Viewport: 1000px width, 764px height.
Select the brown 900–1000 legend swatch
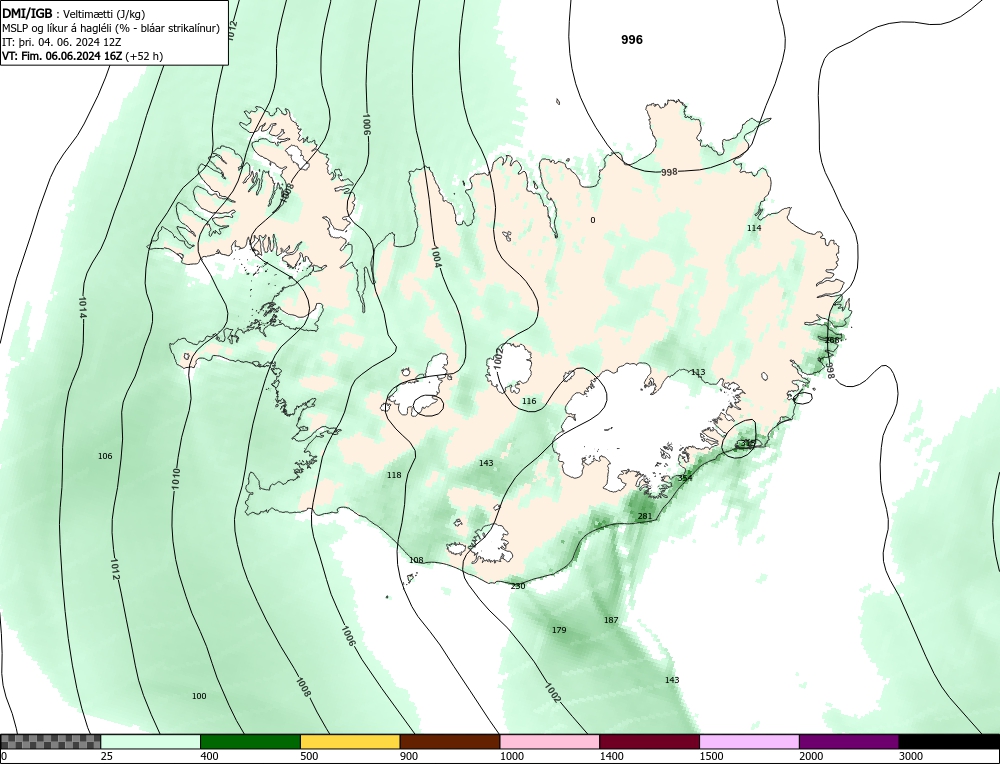pos(450,741)
